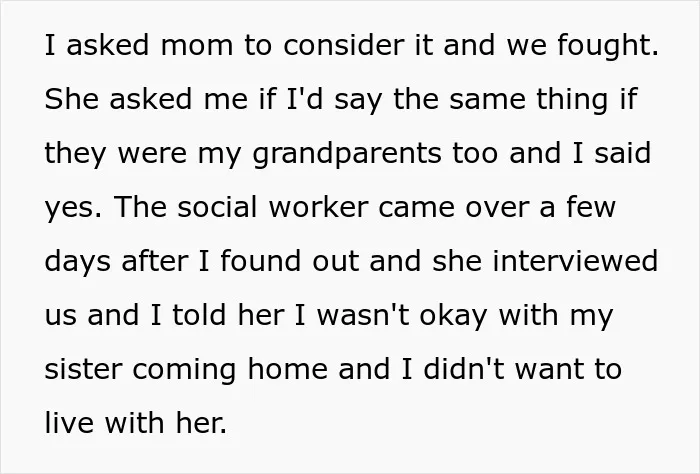Click the word "She" starting second line
700x474 pixels.
pos(71,99)
